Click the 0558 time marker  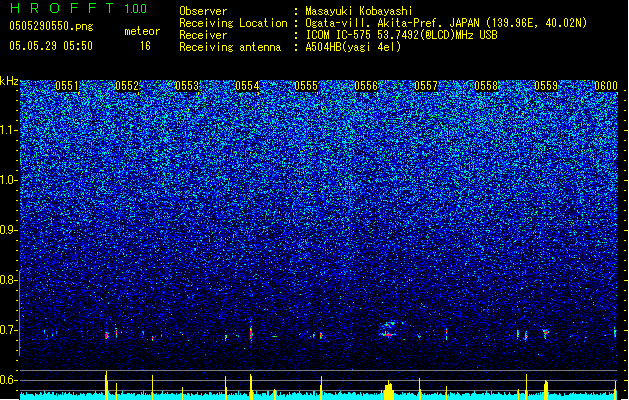pos(486,86)
